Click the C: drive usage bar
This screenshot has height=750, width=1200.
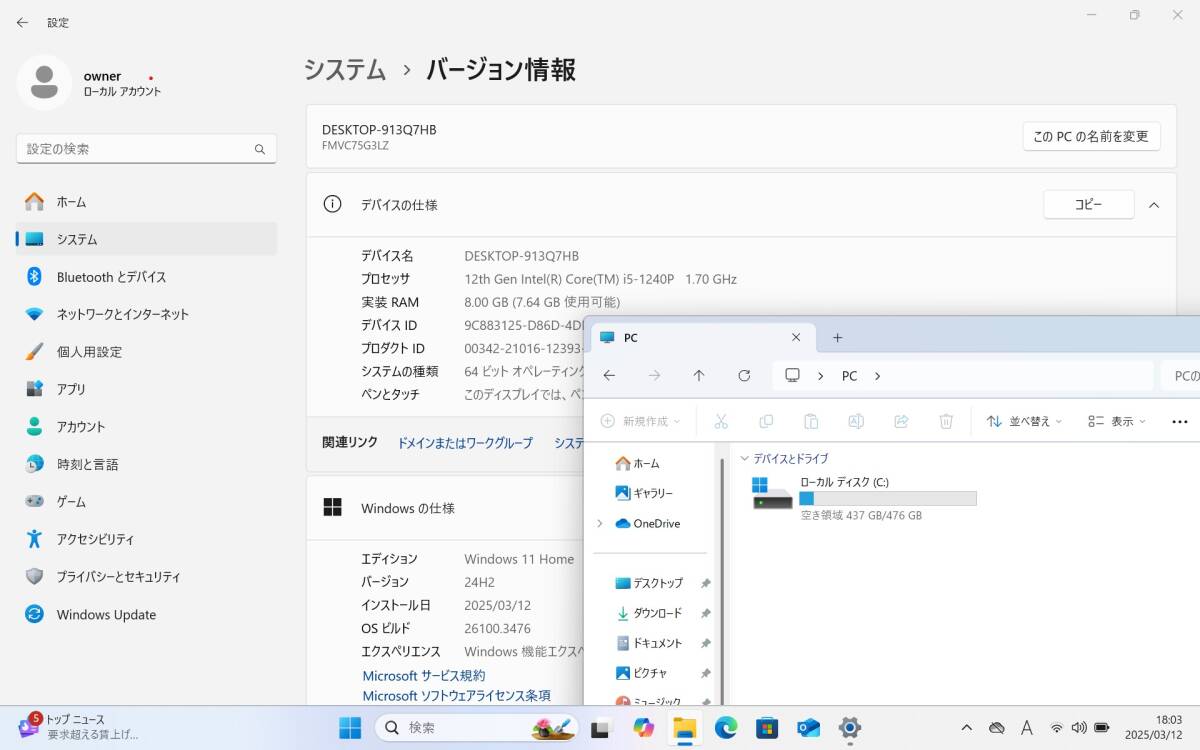pos(888,498)
